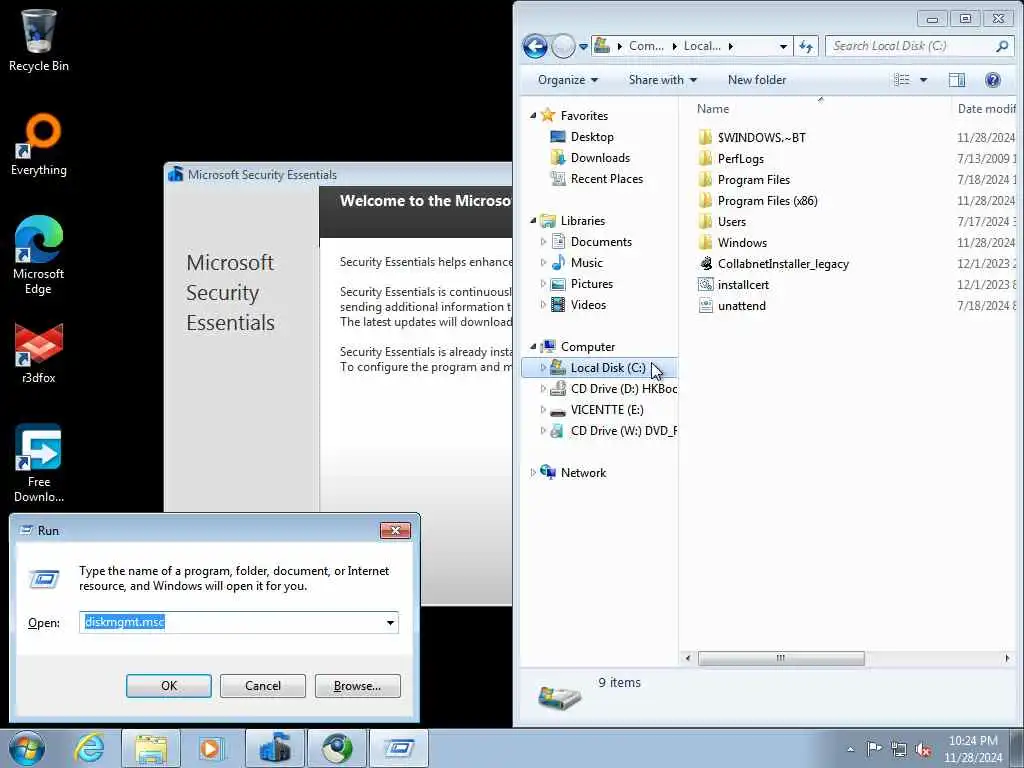Collapse the Favorites section
Screen dimensions: 1024x768
coord(533,116)
